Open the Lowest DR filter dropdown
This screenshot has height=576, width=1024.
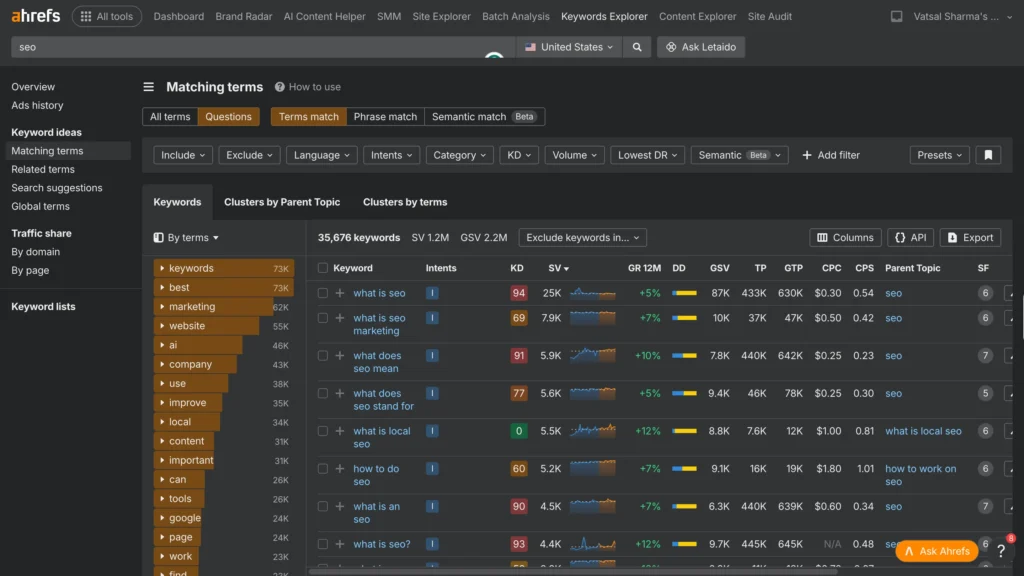pyautogui.click(x=647, y=155)
